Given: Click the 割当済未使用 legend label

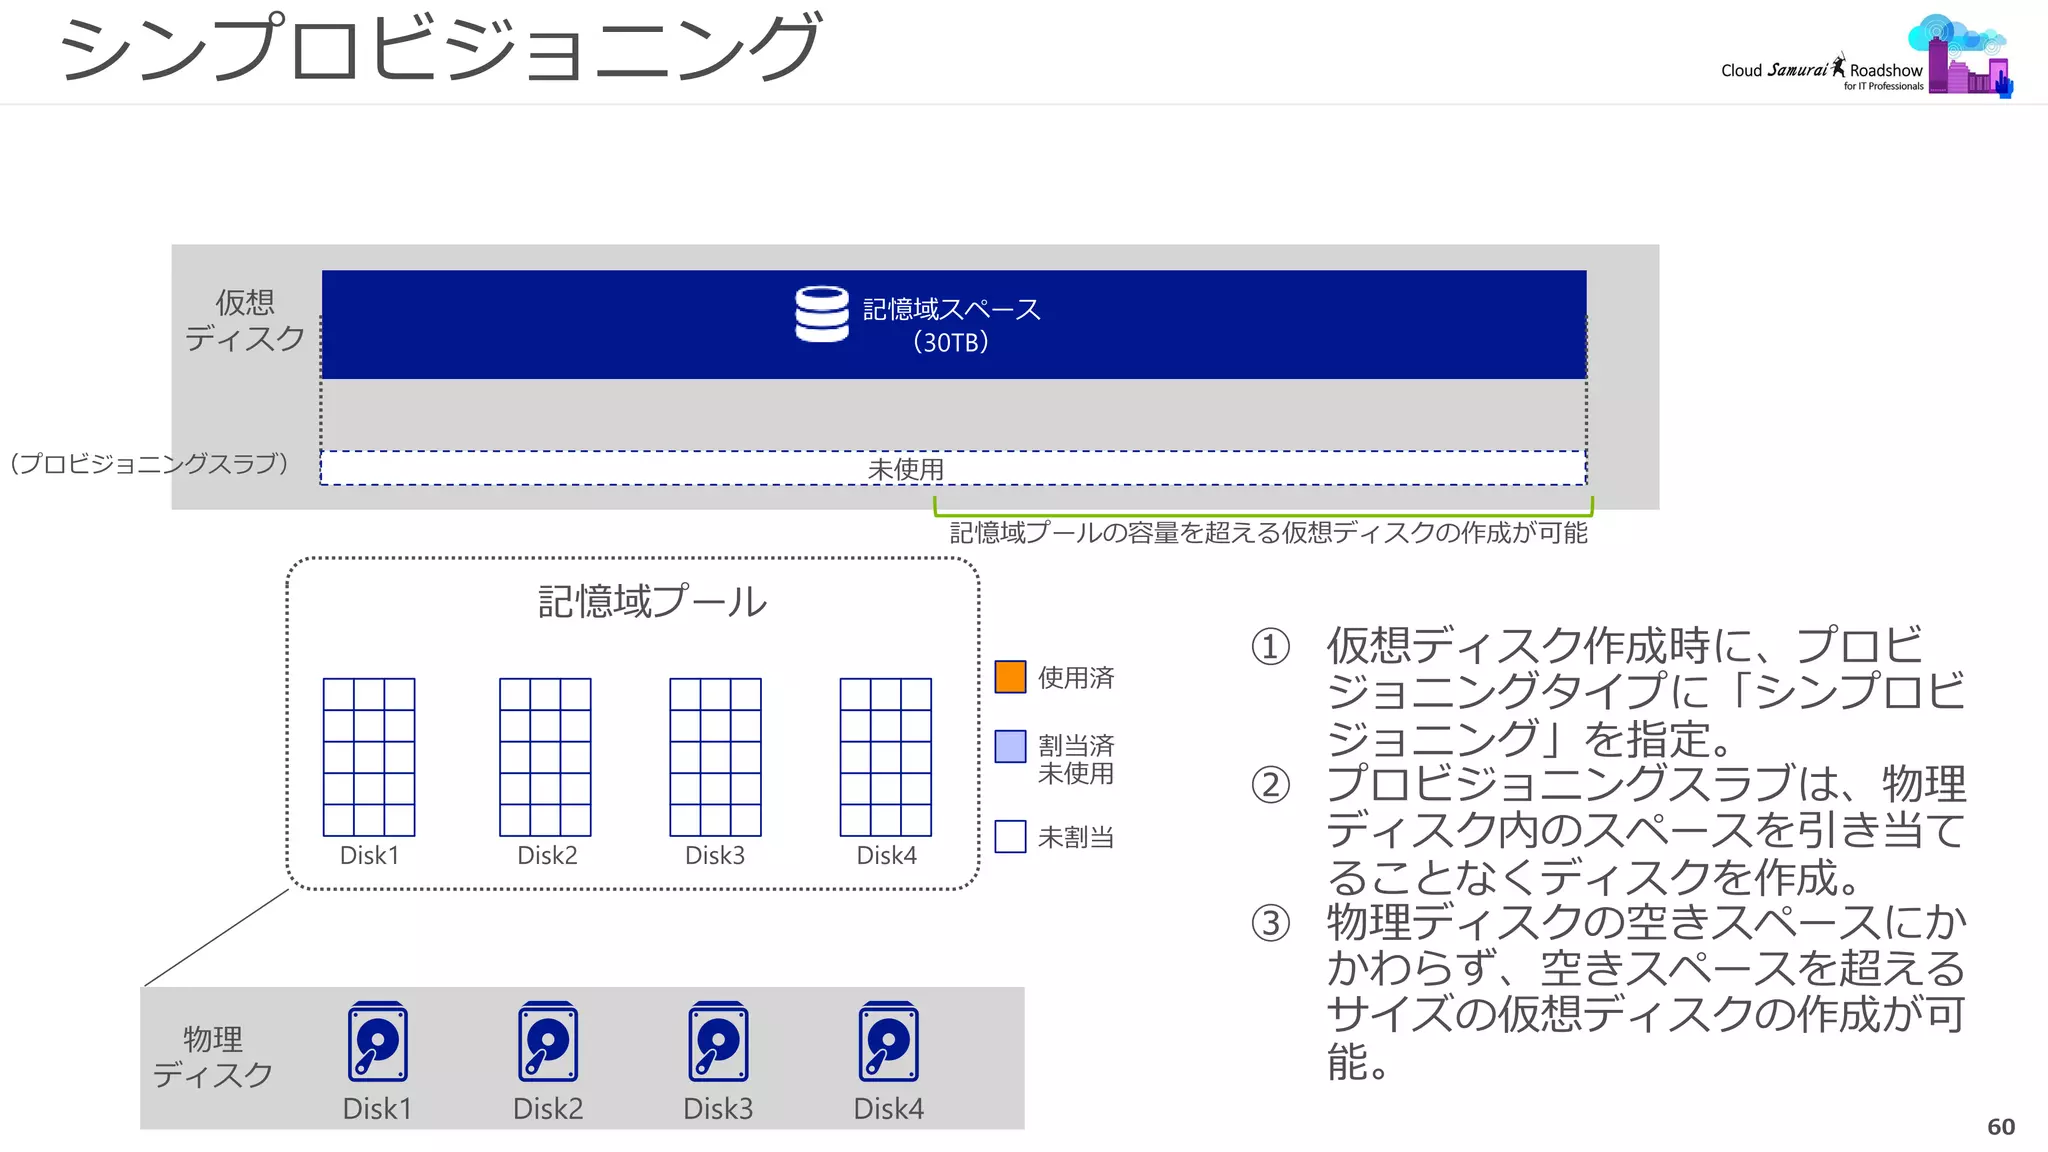Looking at the screenshot, I should [1076, 759].
